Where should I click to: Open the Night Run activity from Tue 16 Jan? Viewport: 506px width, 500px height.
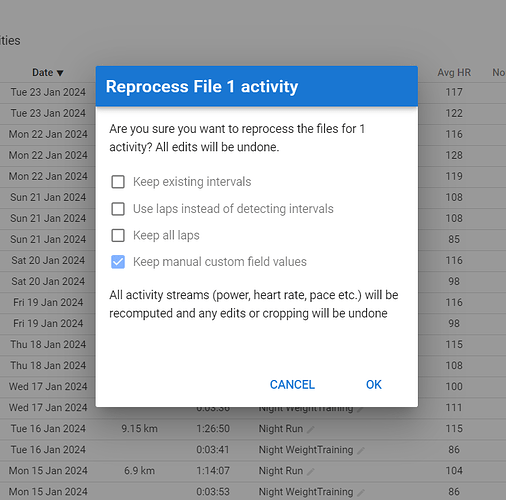[x=281, y=429]
